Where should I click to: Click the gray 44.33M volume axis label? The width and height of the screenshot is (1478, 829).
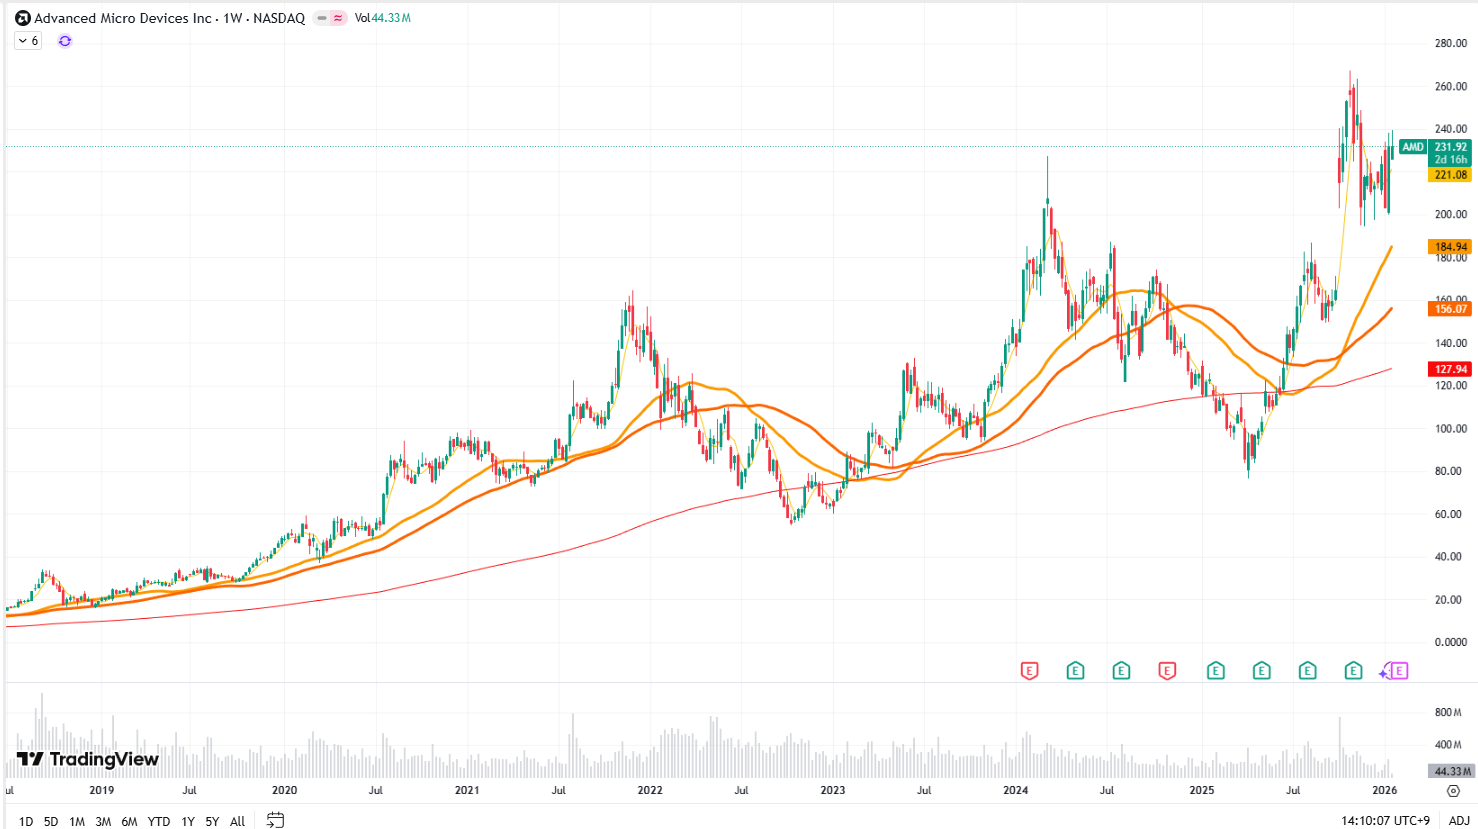point(1452,771)
